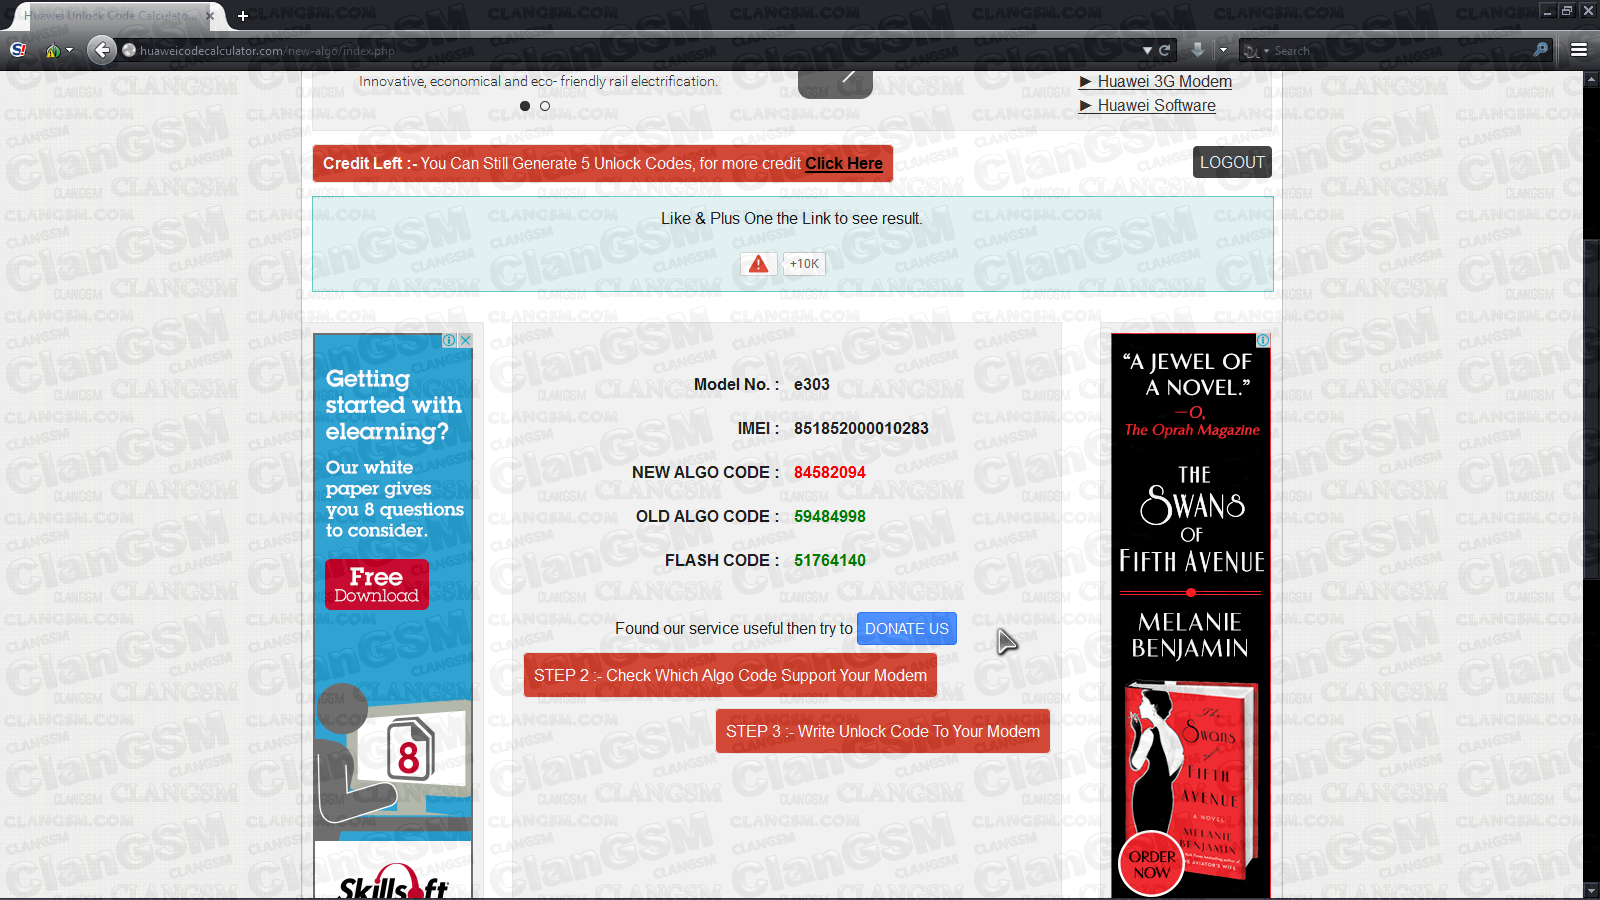Click the ORDER NOW circle in ad
Viewport: 1600px width, 900px height.
click(1152, 864)
